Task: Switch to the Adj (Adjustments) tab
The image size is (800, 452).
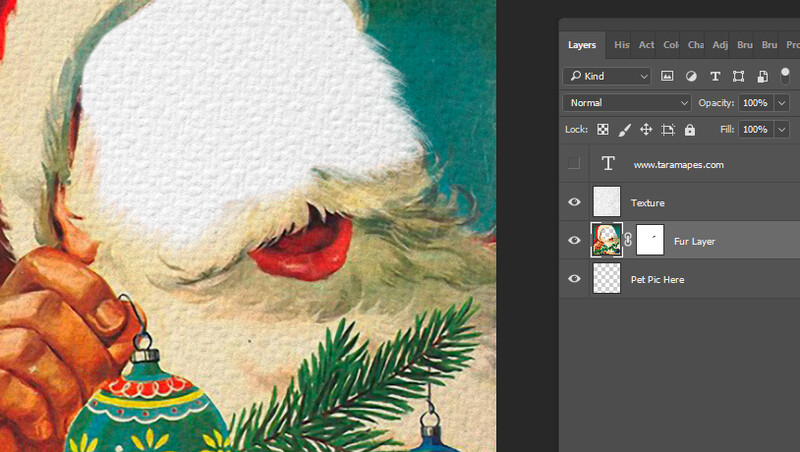Action: click(x=720, y=45)
